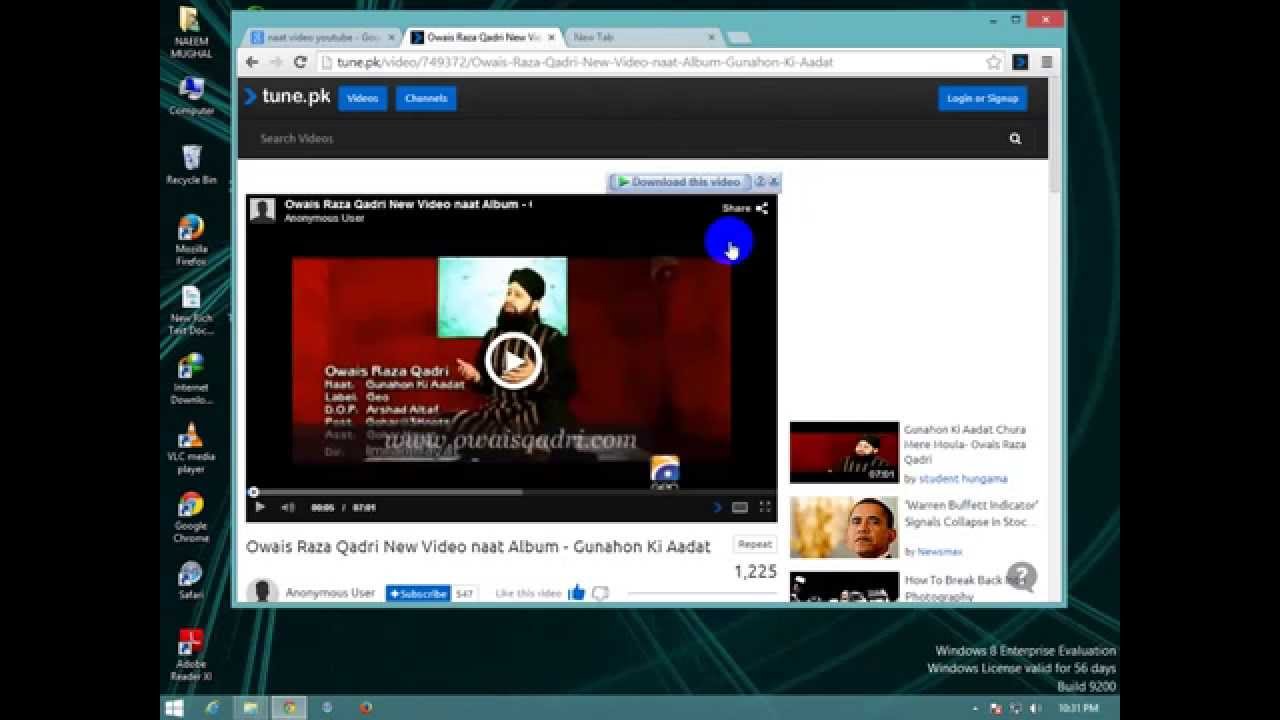The height and width of the screenshot is (720, 1280).
Task: Dislike the video with the thumbs-down icon
Action: point(600,593)
